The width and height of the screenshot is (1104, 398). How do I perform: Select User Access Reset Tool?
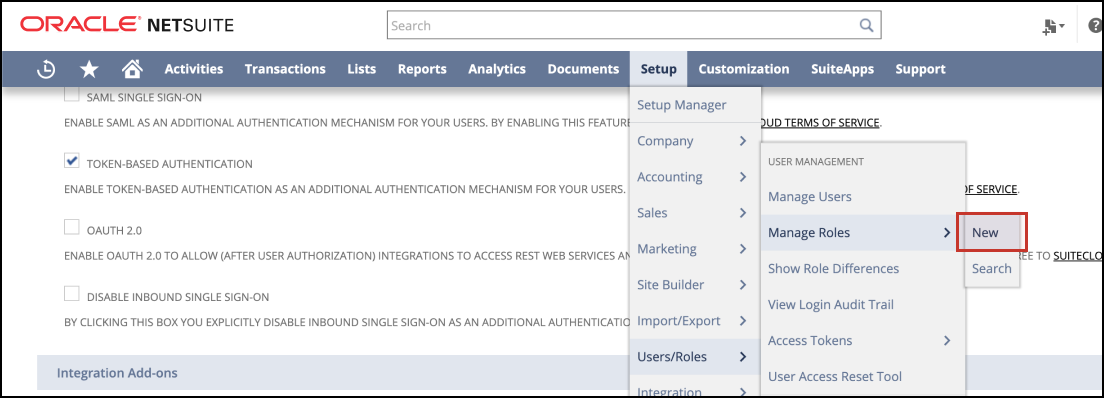pyautogui.click(x=862, y=376)
